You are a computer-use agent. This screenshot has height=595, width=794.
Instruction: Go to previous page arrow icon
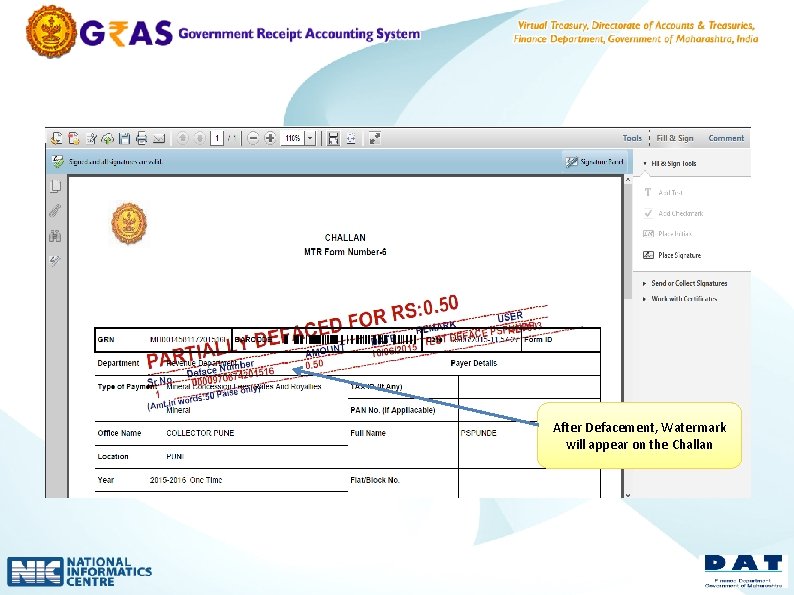tap(183, 138)
